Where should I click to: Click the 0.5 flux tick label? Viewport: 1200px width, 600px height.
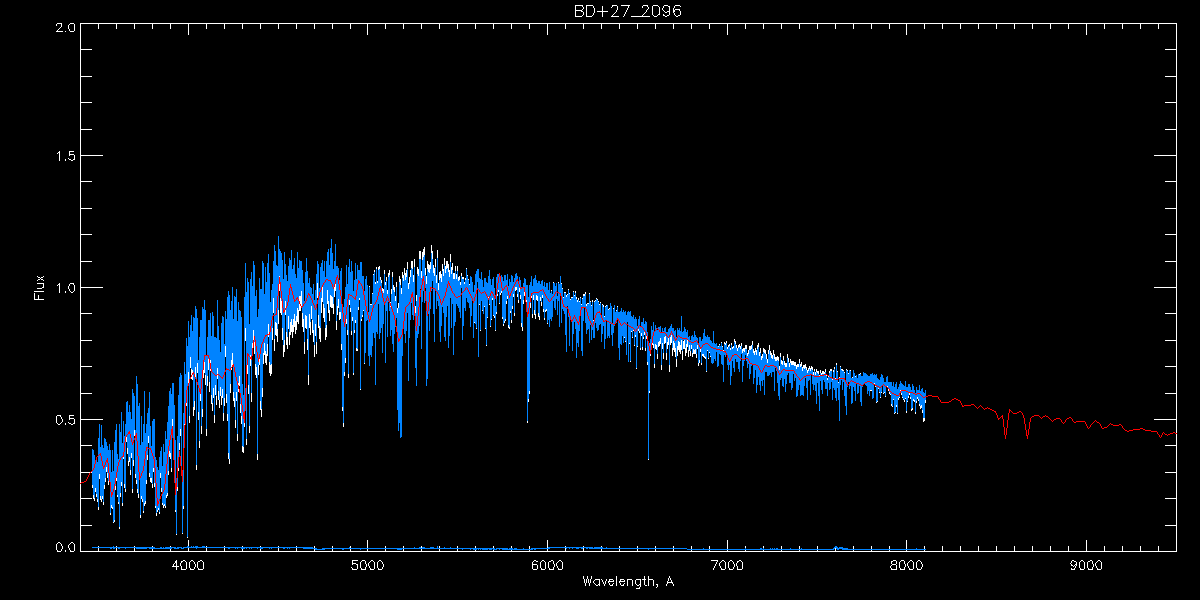click(65, 419)
